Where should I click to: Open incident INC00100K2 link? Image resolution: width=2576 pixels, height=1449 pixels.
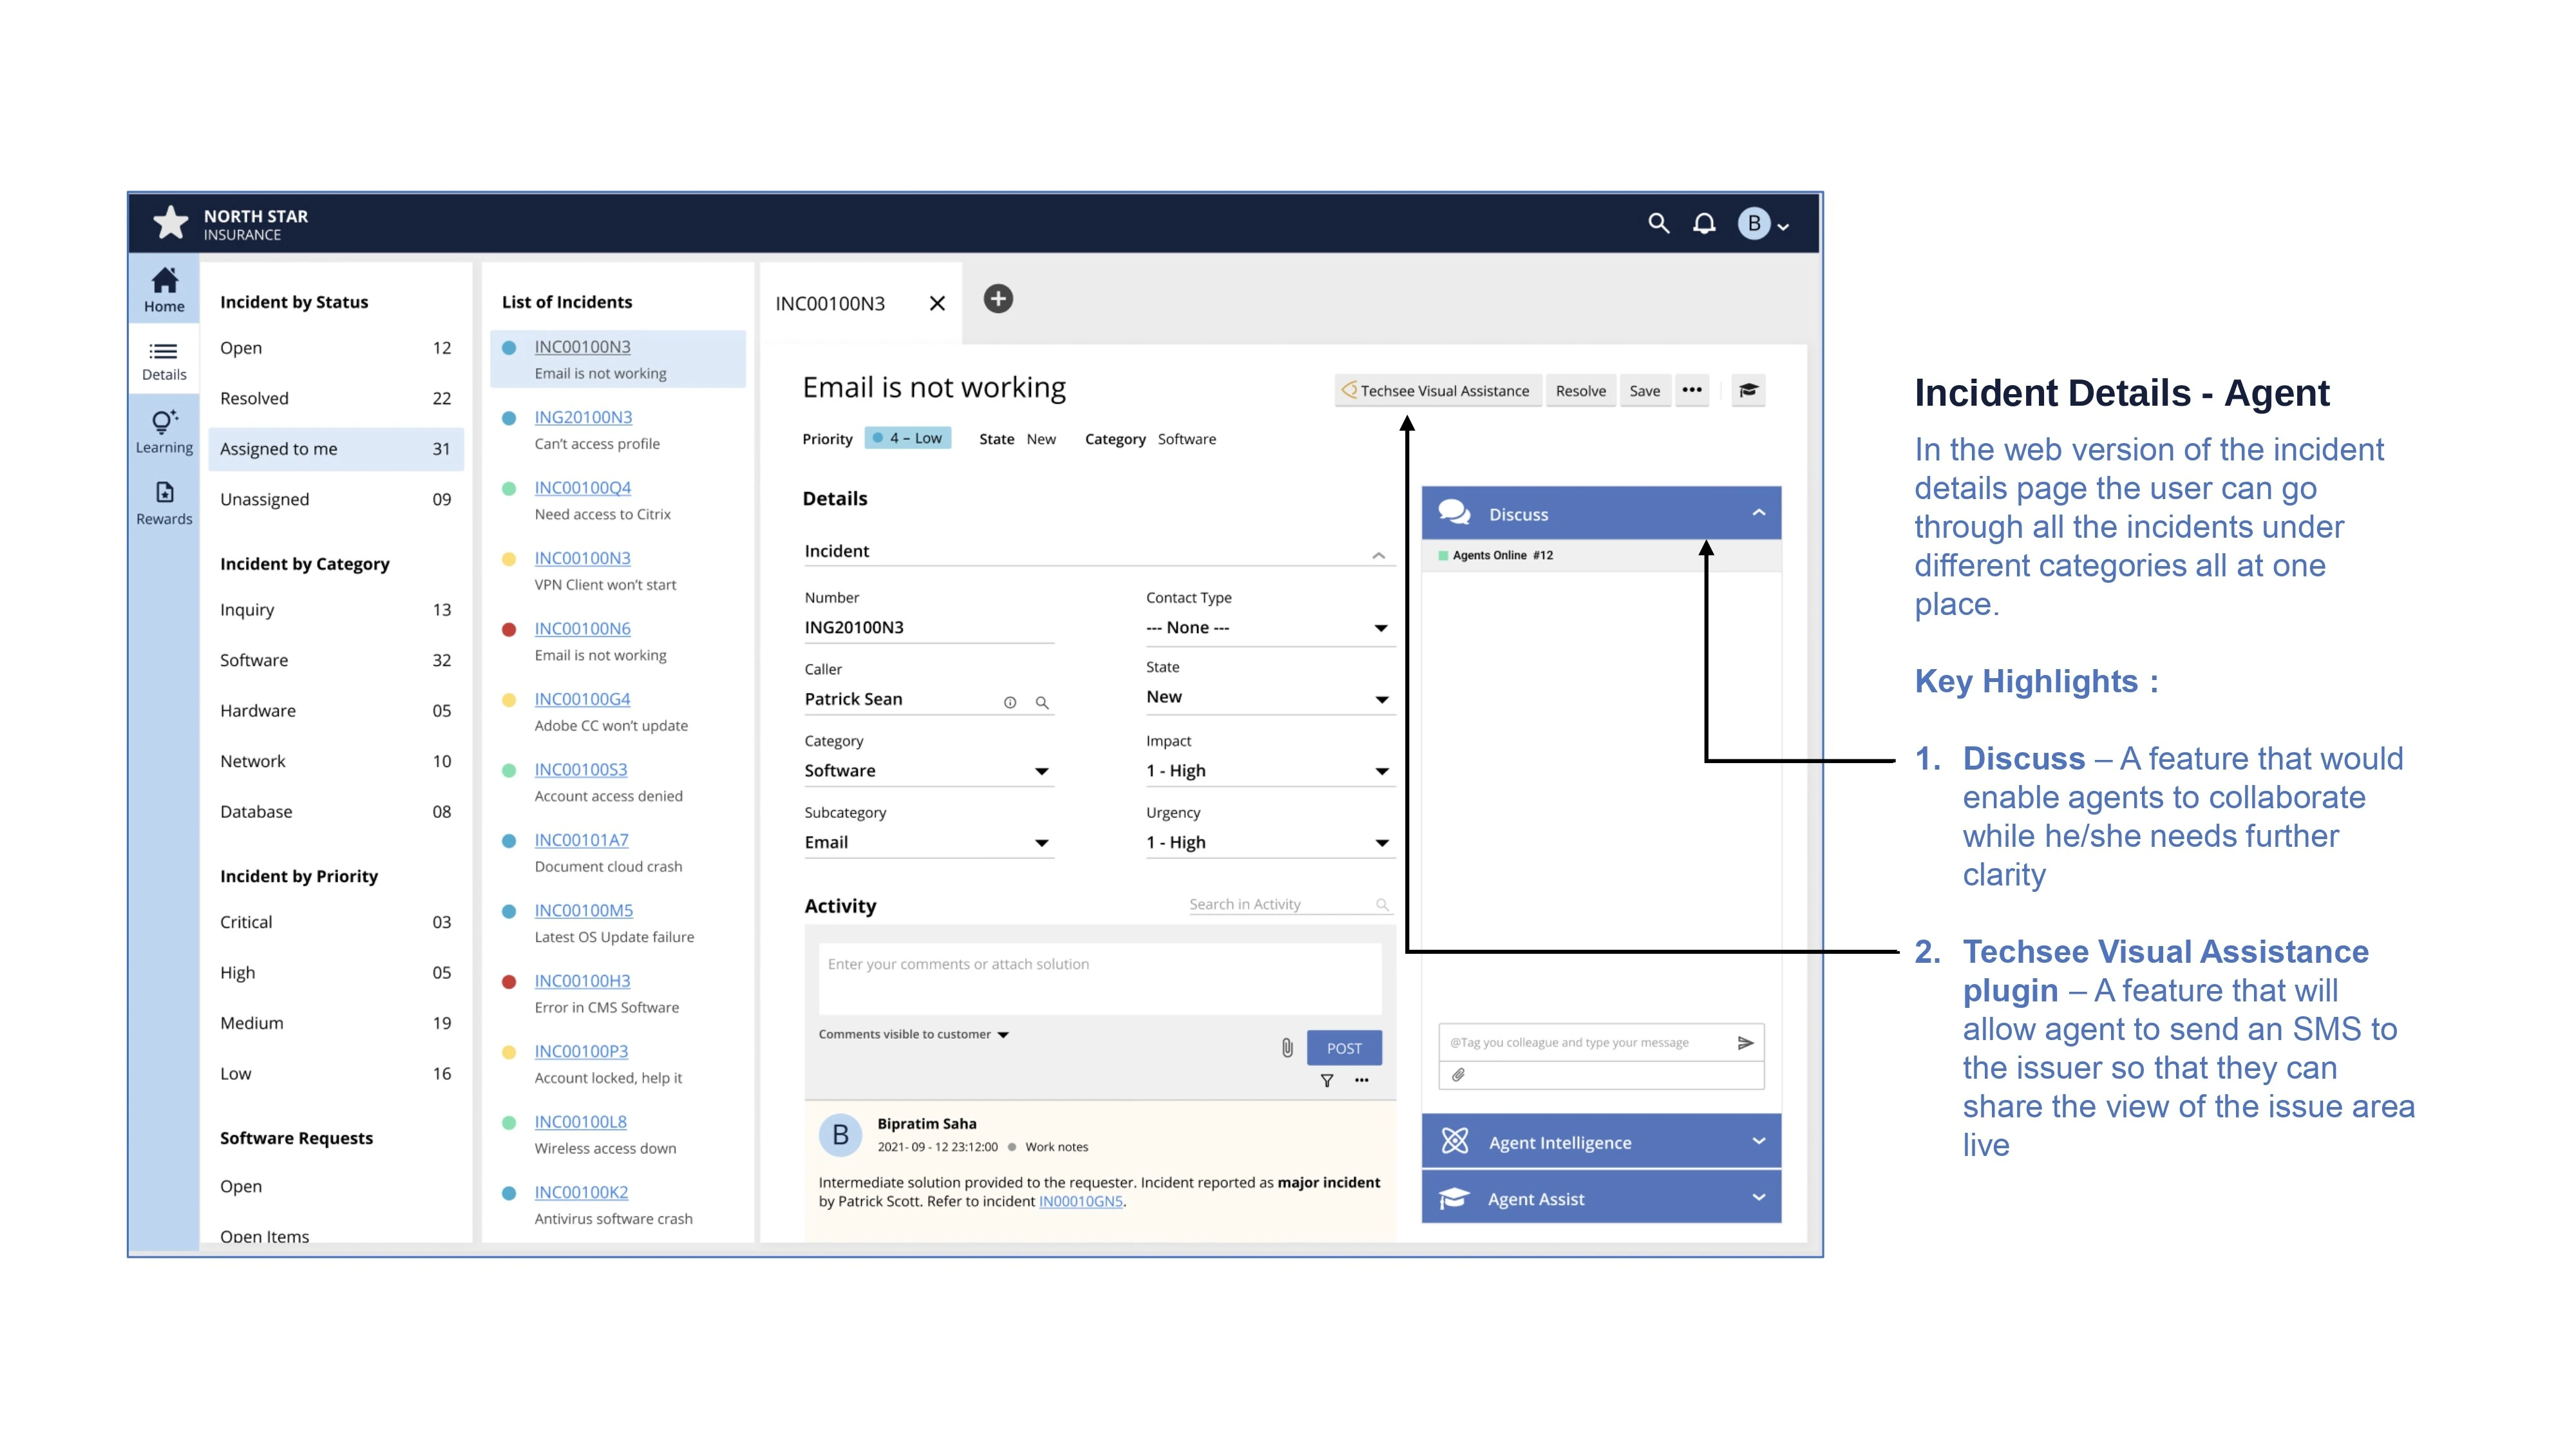581,1192
